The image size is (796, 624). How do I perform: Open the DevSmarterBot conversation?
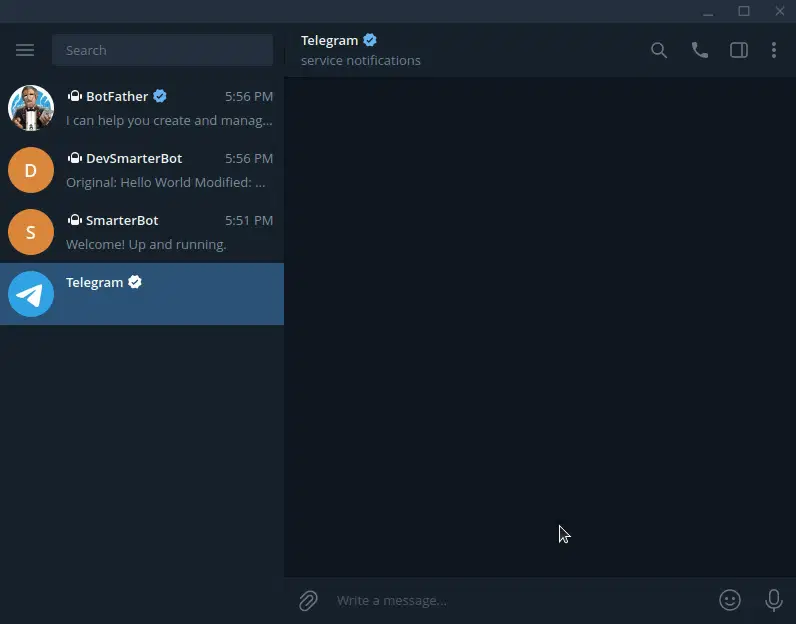(x=142, y=170)
